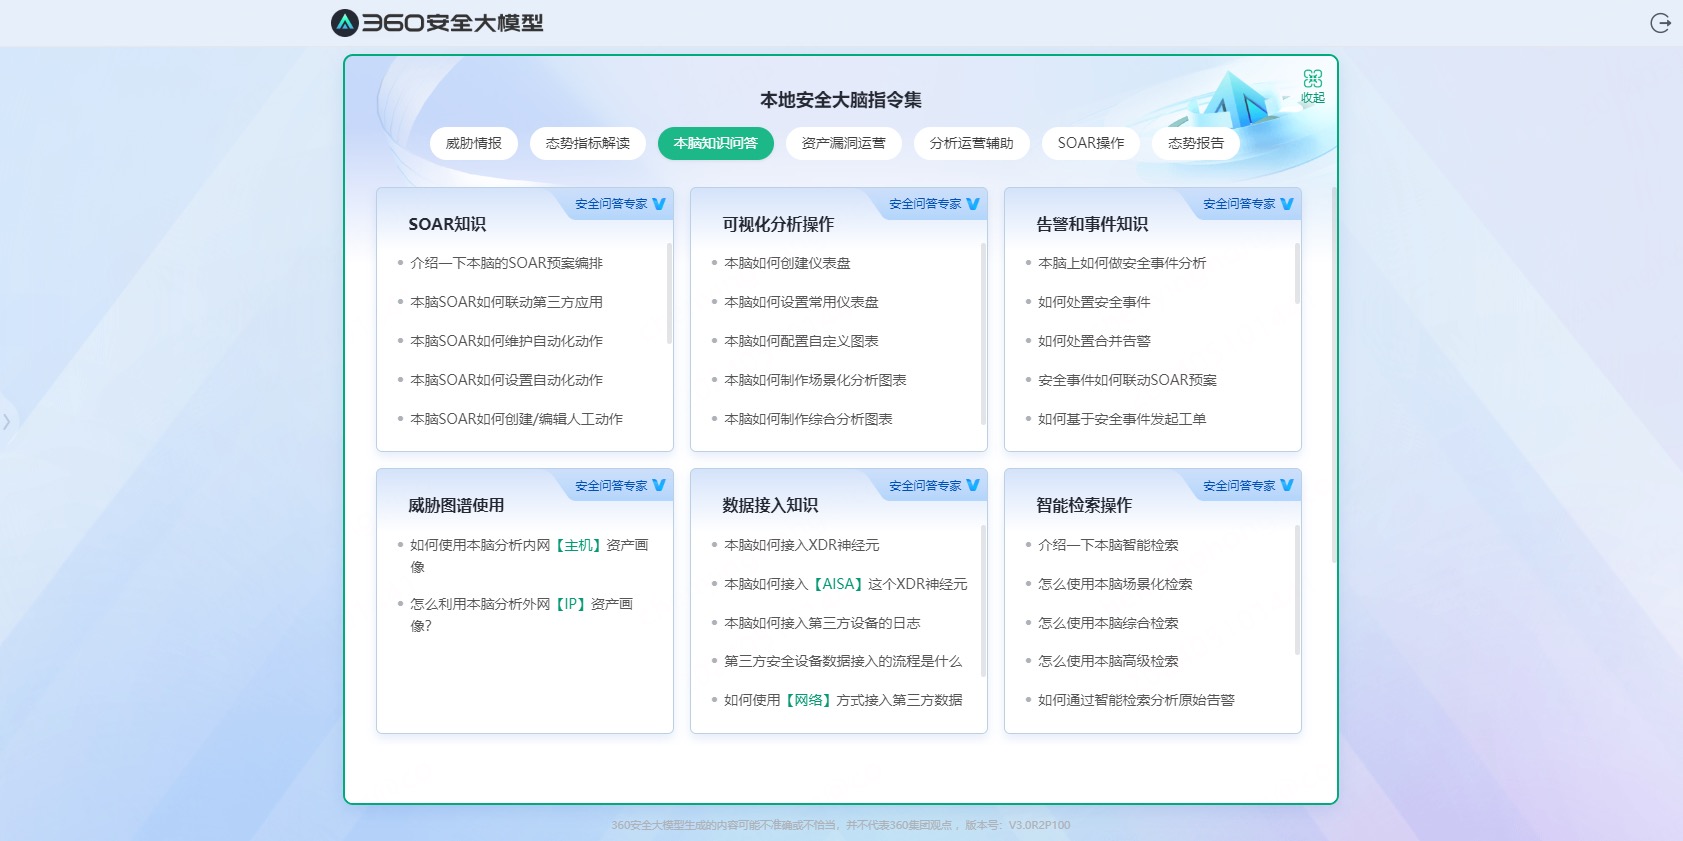
Task: Select 怎么使用本脑高级检索
Action: (x=1108, y=661)
